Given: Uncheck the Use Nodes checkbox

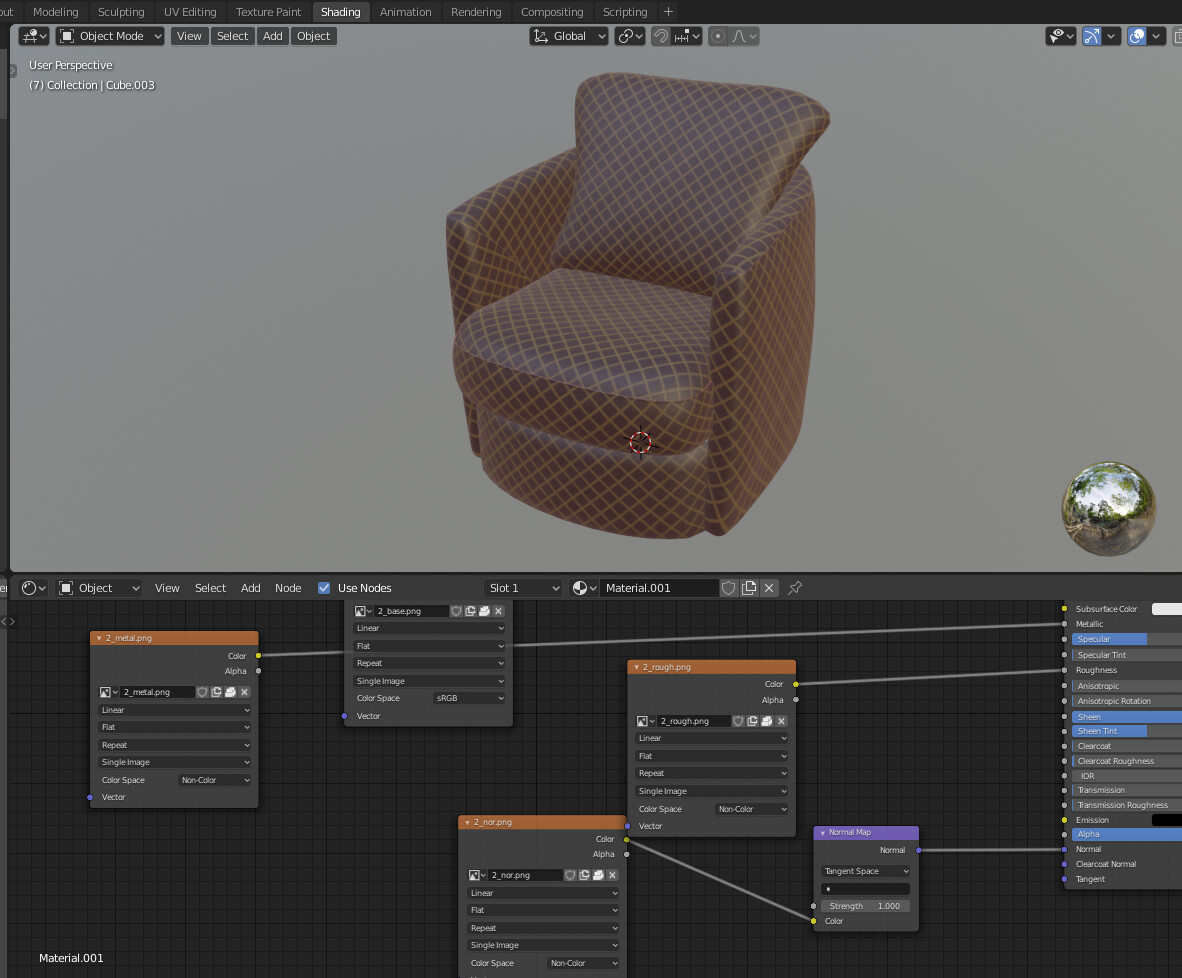Looking at the screenshot, I should [x=324, y=588].
